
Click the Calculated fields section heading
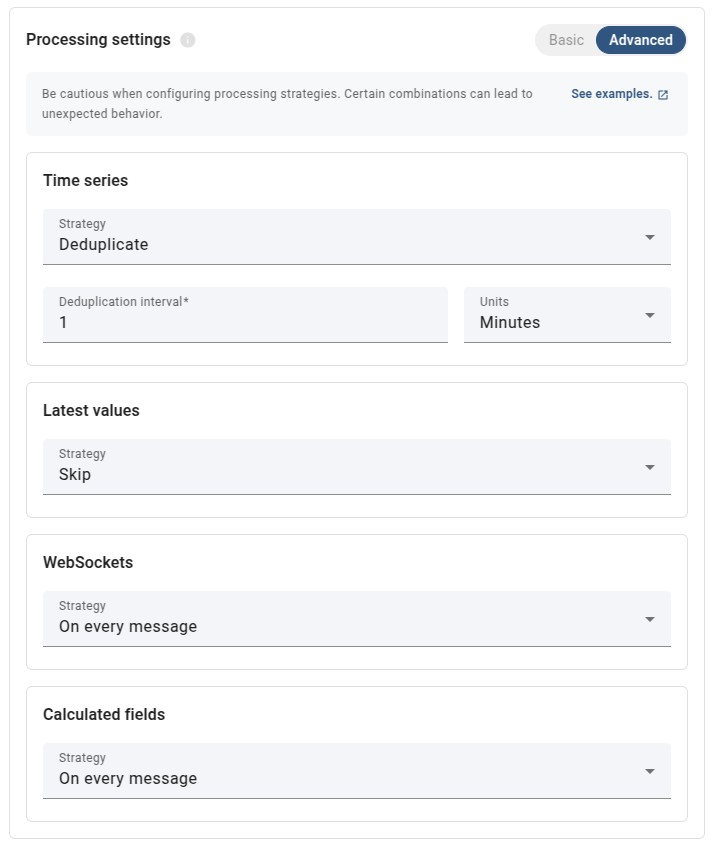click(x=104, y=715)
